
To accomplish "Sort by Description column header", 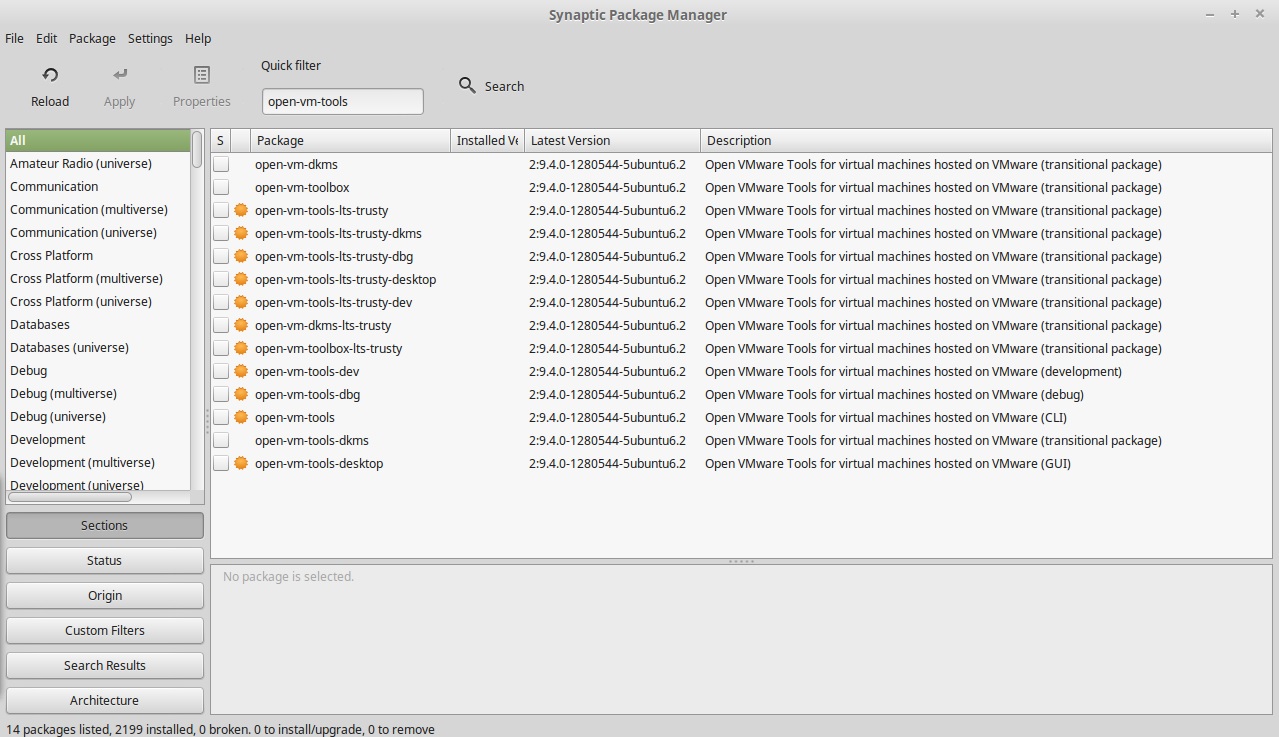I will point(986,140).
